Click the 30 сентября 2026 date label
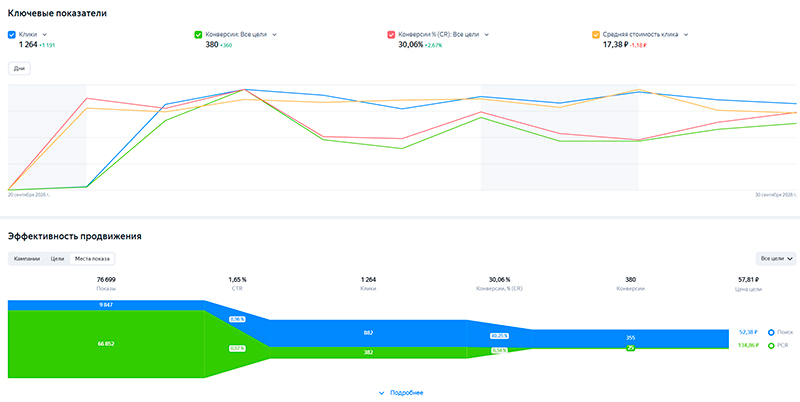This screenshot has height=402, width=800. point(776,195)
